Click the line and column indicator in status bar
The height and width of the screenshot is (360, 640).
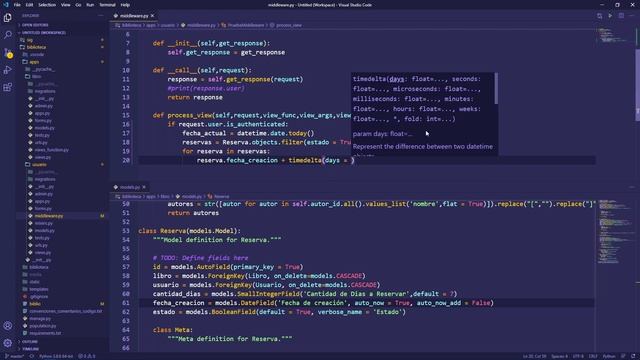click(534, 356)
